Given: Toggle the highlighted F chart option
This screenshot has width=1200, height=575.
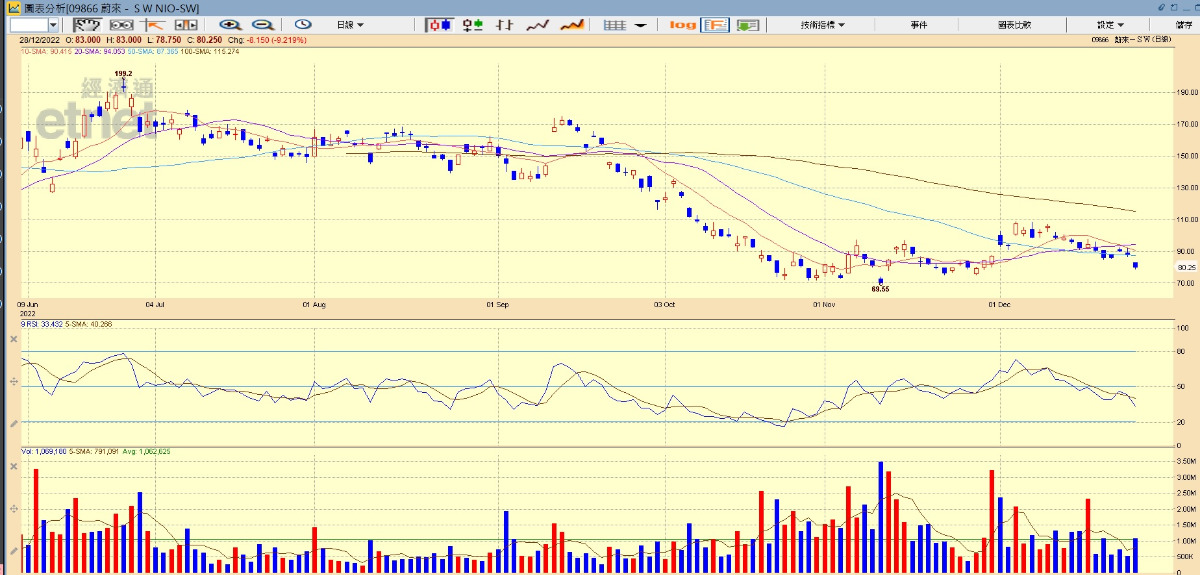Looking at the screenshot, I should (714, 24).
